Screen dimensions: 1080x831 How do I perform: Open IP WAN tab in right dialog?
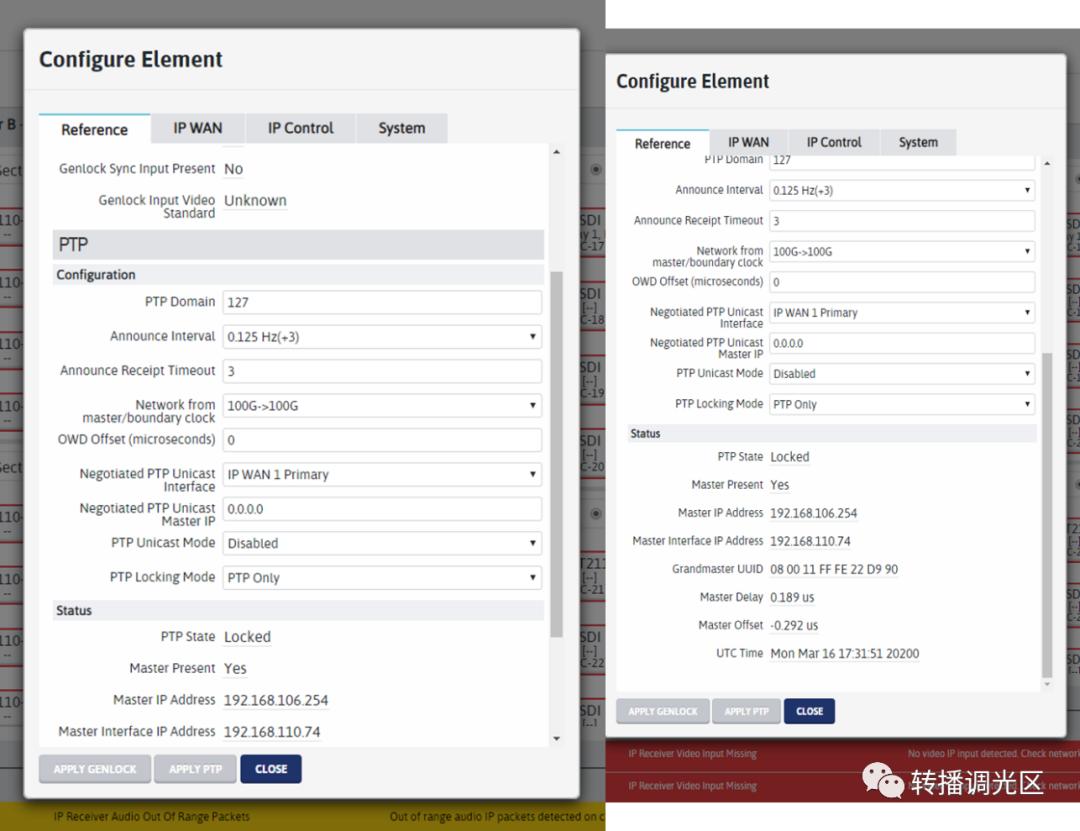point(749,142)
